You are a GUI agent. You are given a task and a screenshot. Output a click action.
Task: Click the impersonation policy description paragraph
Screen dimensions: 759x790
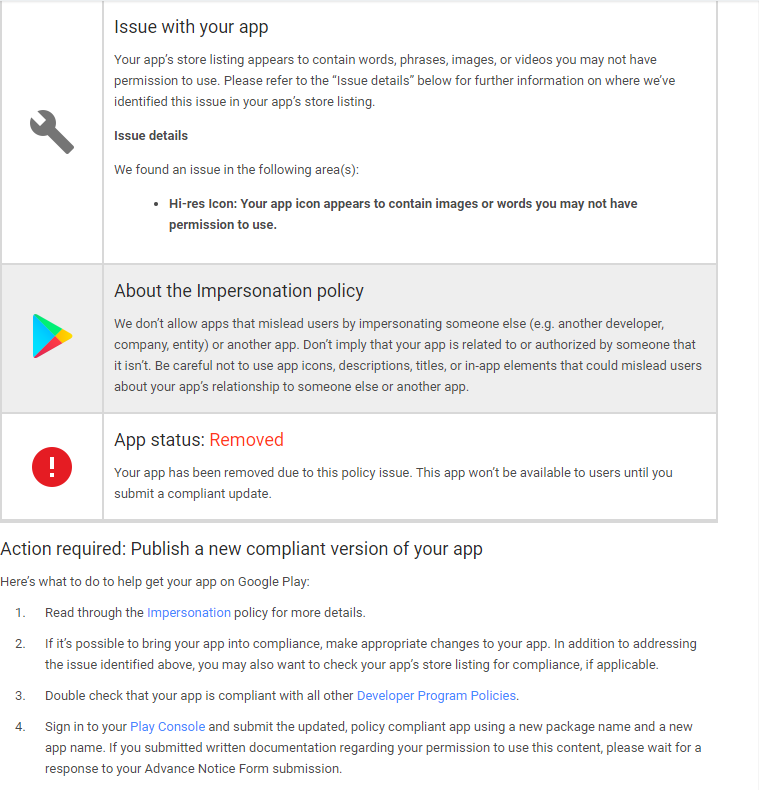[408, 355]
